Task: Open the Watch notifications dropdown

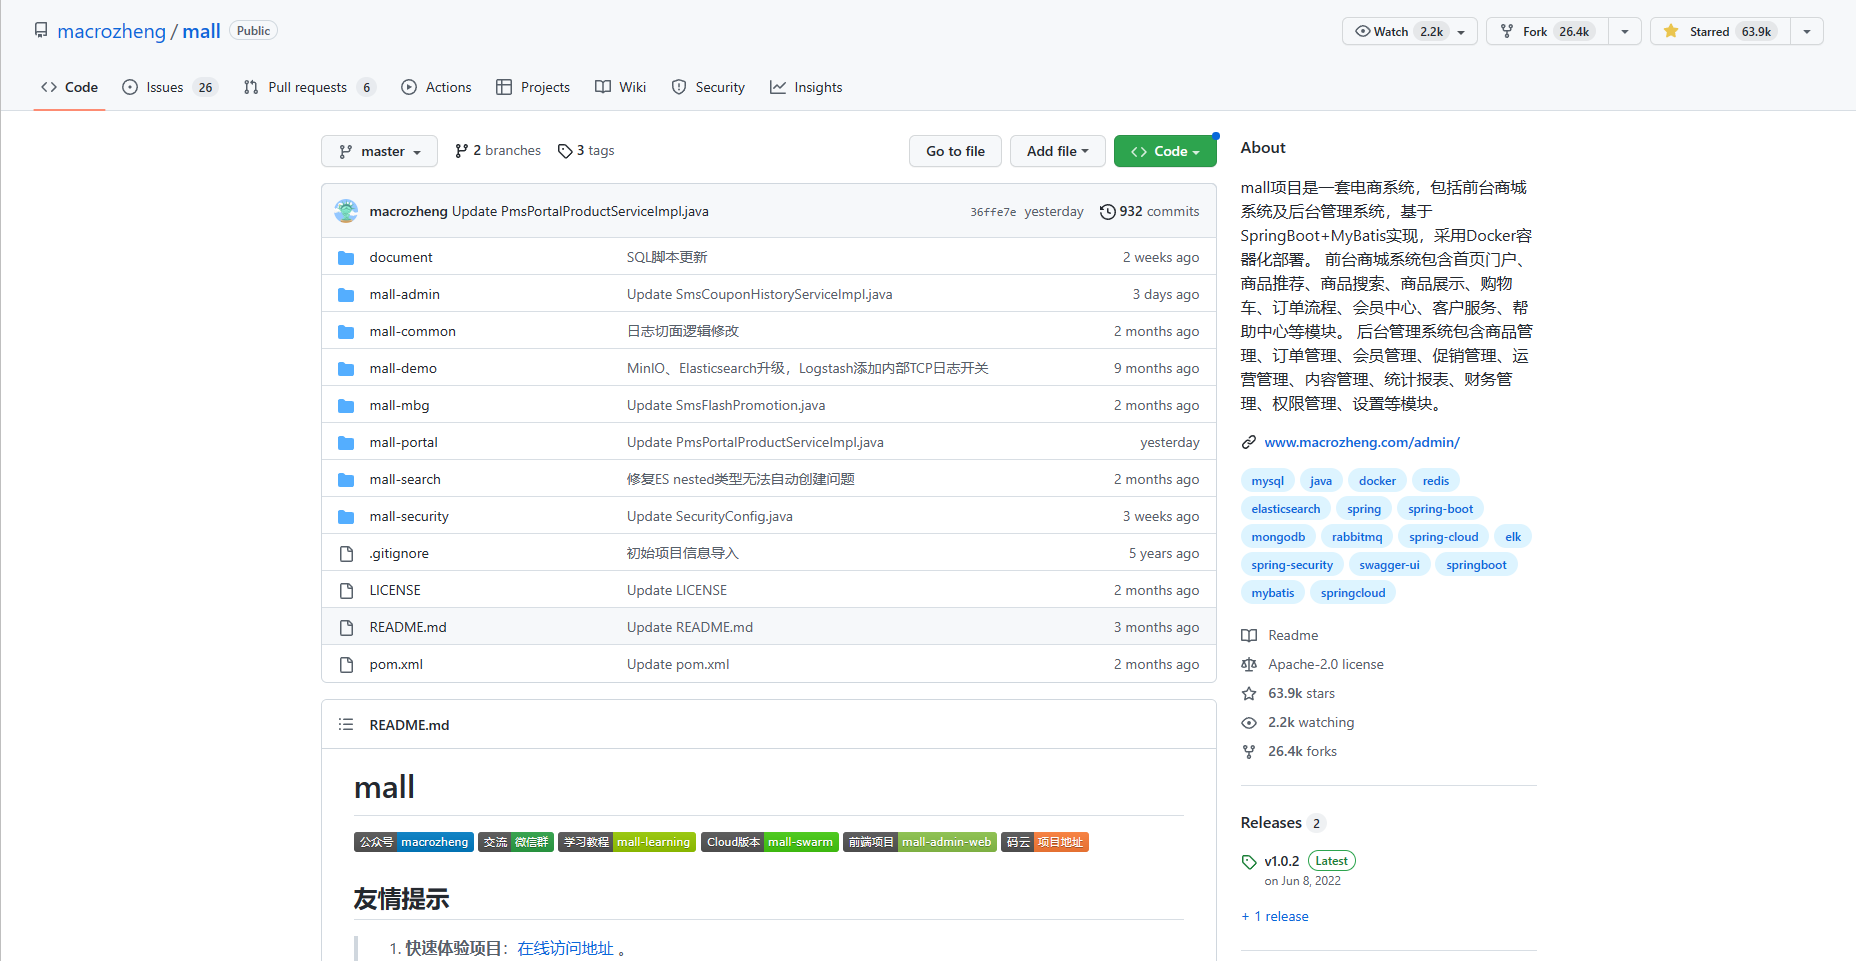Action: 1409,31
